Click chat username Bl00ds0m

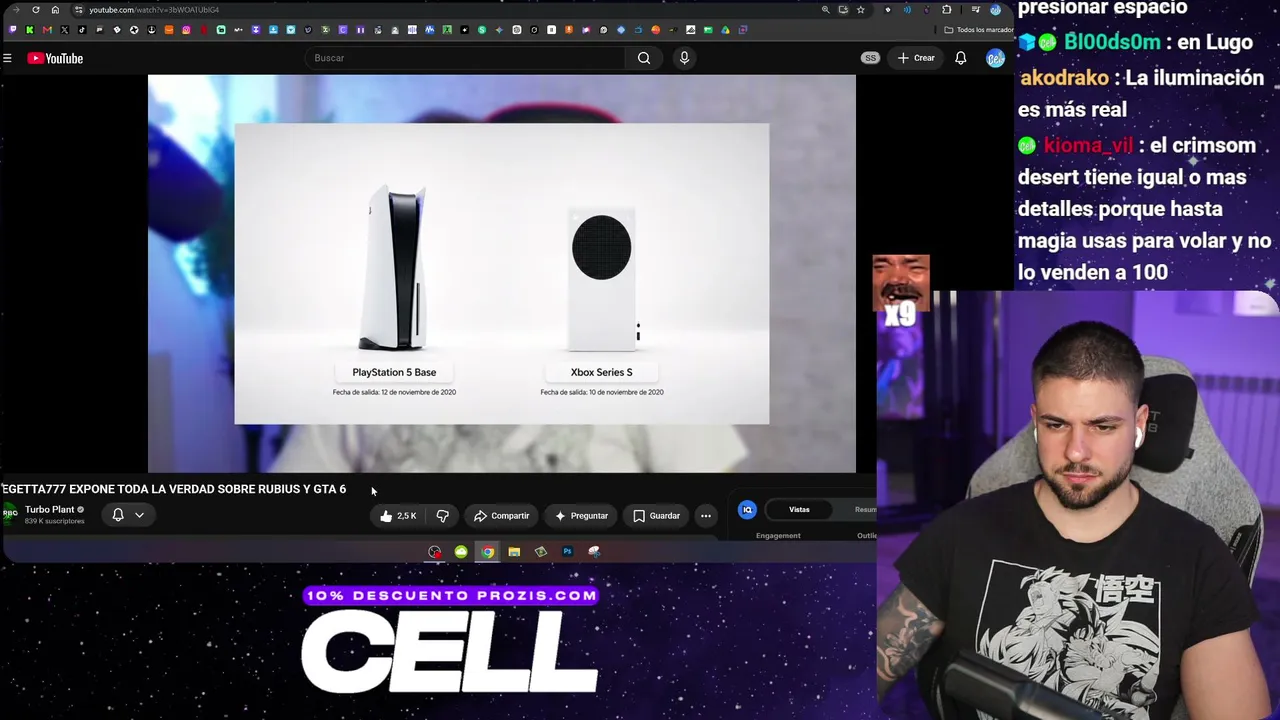pyautogui.click(x=1112, y=42)
